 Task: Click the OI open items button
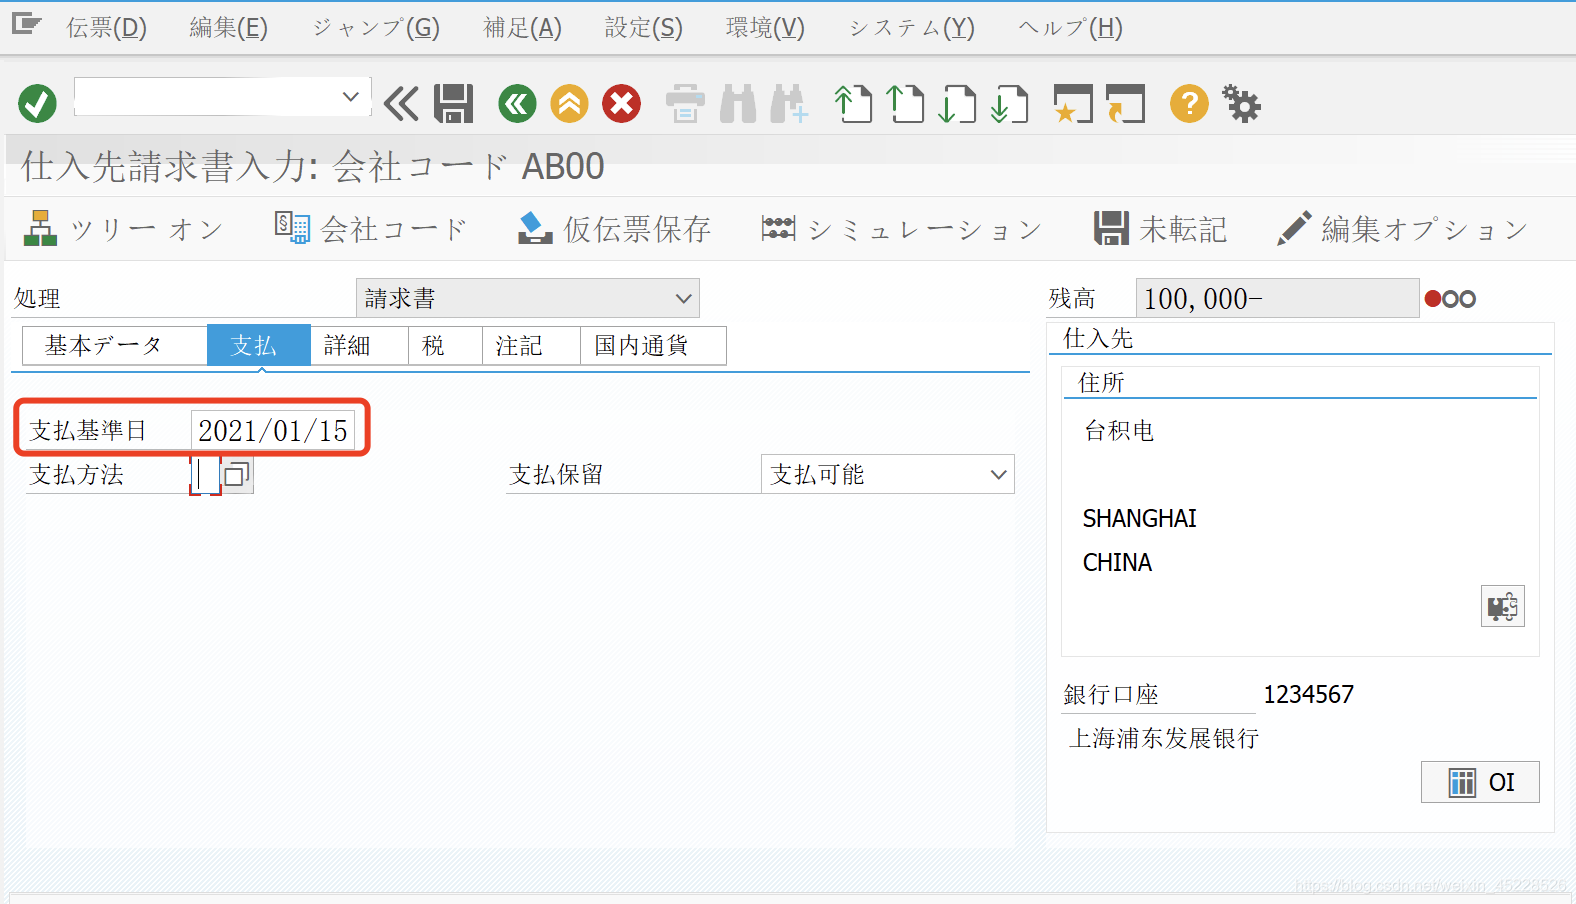pyautogui.click(x=1480, y=782)
